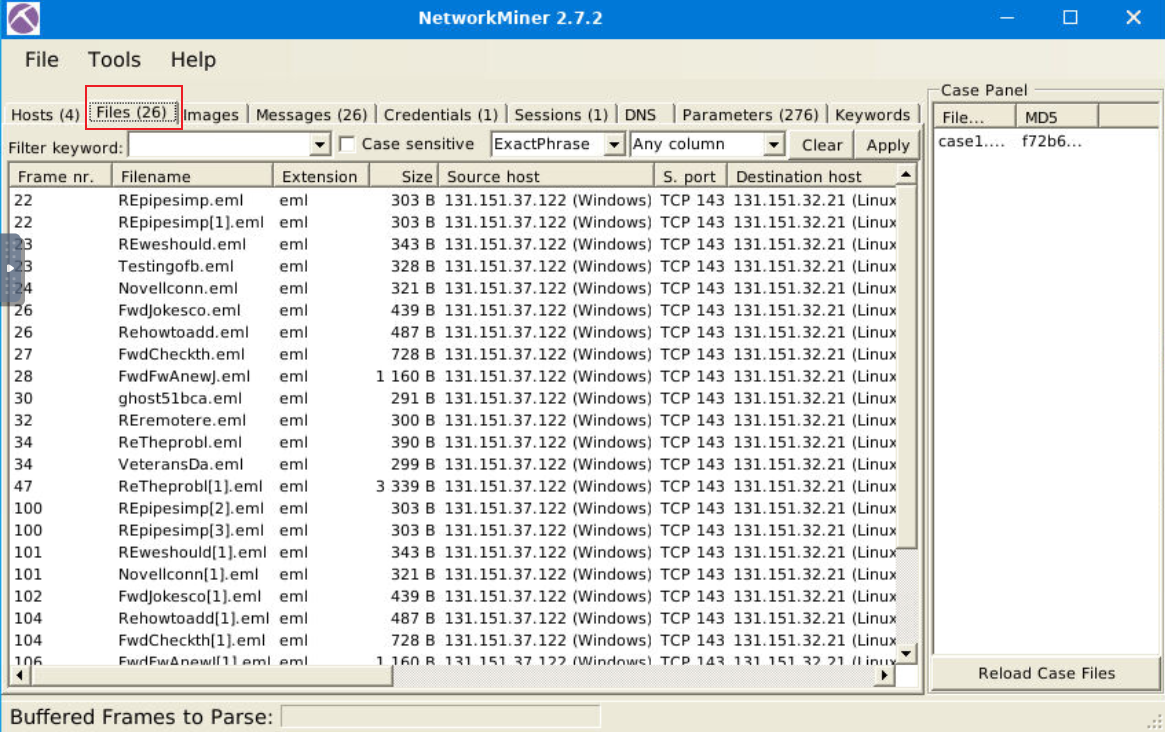Screen dimensions: 1165x732
Task: Click the horizontal scrollbar left arrow
Action: (20, 676)
